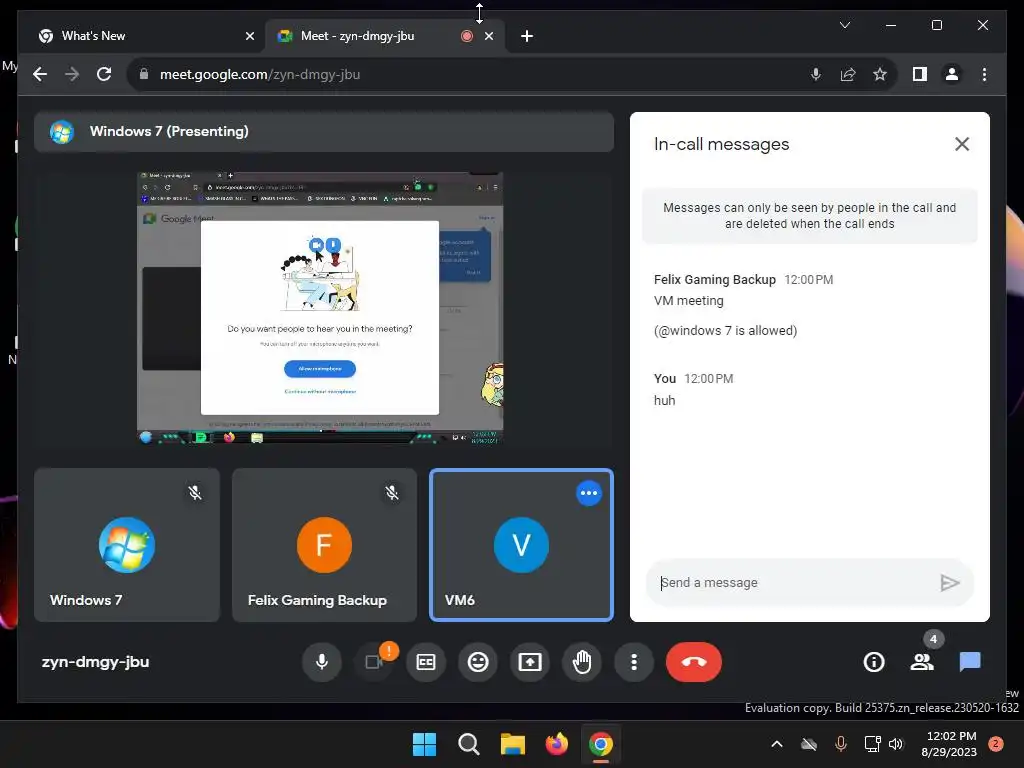Viewport: 1024px width, 768px height.
Task: Turn on camera with warning badge
Action: tap(374, 662)
